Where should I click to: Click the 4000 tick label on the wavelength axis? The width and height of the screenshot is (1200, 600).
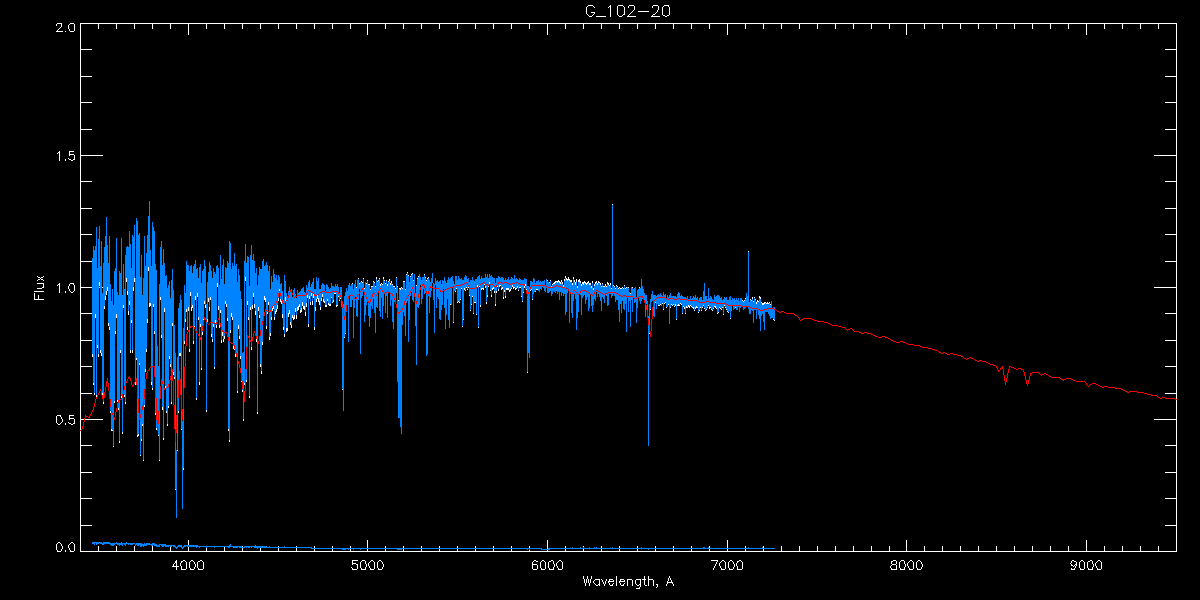[188, 565]
